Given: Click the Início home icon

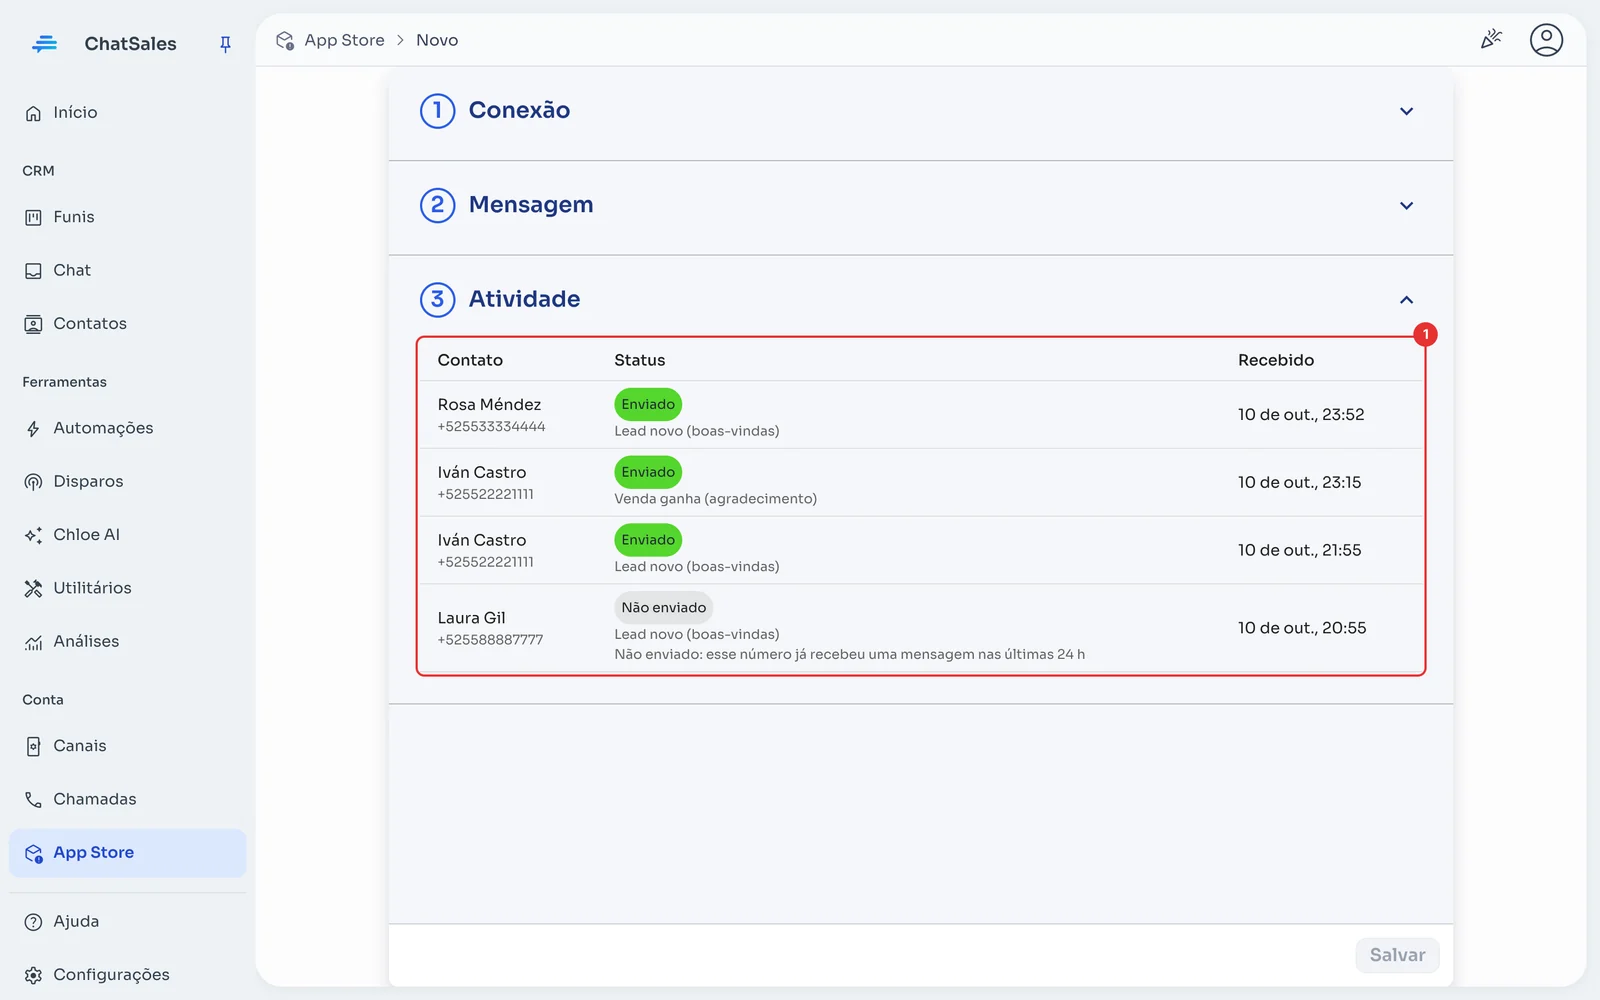Looking at the screenshot, I should [x=33, y=113].
